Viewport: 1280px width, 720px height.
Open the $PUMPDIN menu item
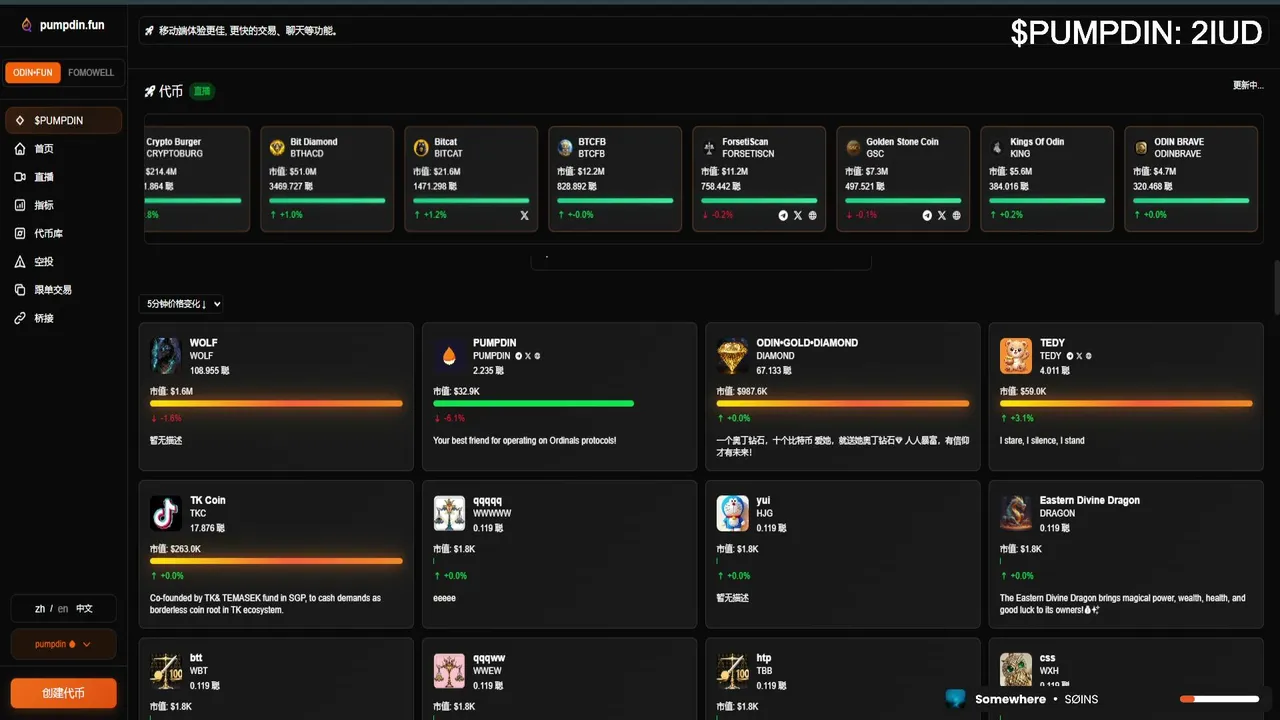coord(63,120)
